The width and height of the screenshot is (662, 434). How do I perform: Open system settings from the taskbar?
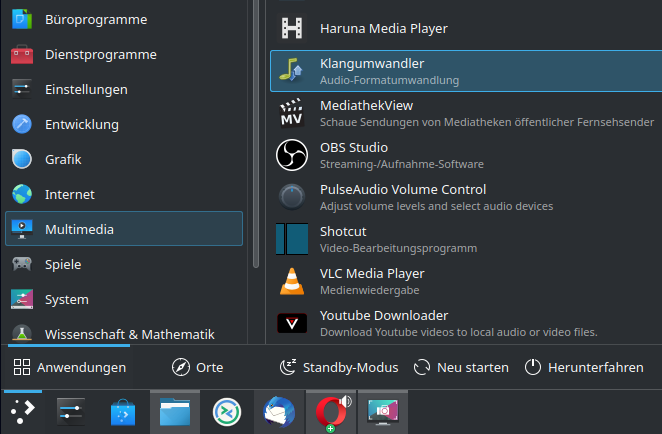[71, 412]
